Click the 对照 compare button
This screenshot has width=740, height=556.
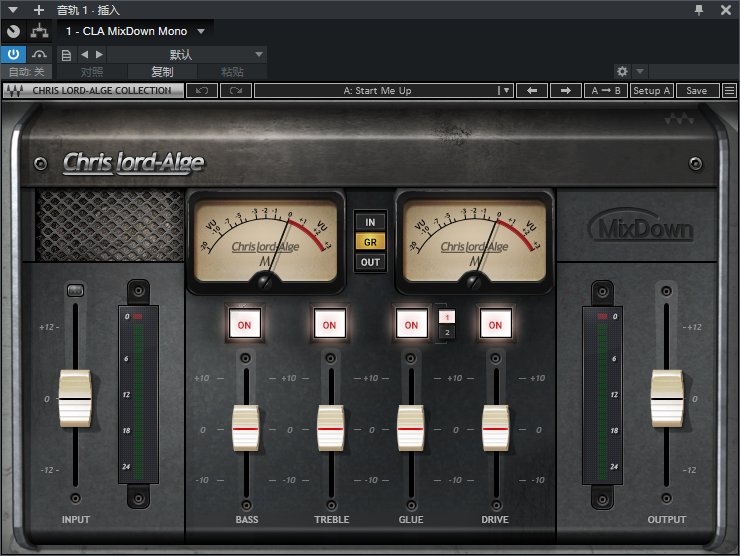[x=92, y=72]
